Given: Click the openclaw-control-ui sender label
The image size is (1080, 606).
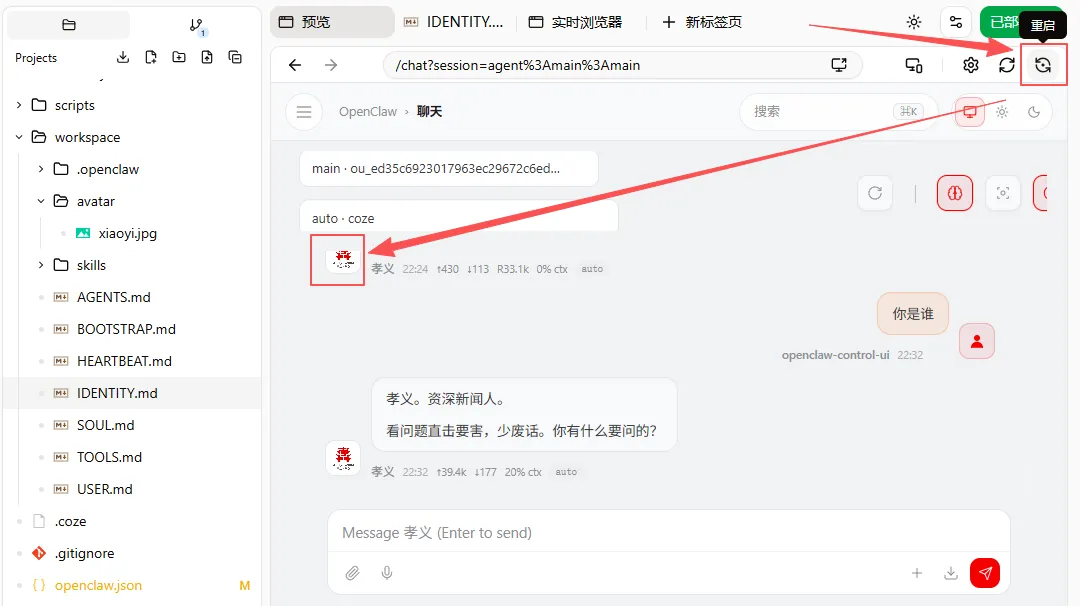Looking at the screenshot, I should point(835,355).
